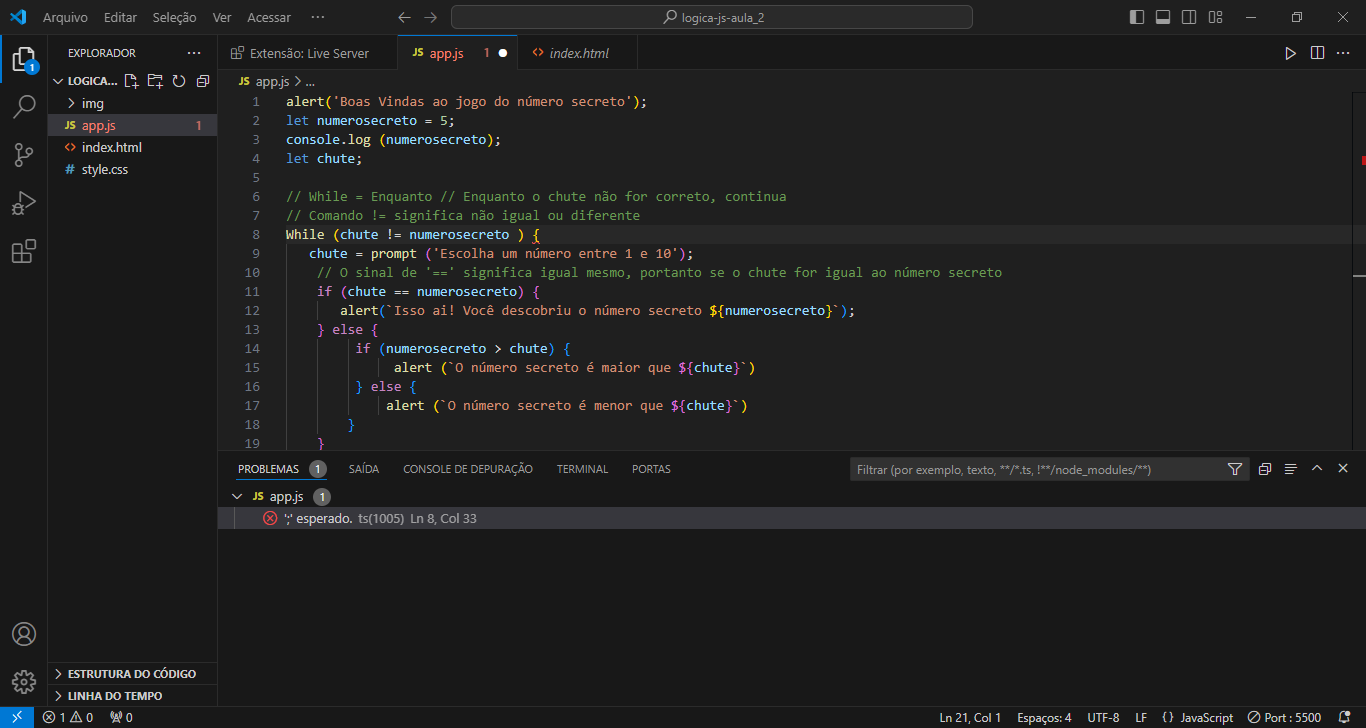Open the Arquivo menu
Screen dimensions: 1366x728
click(x=65, y=17)
